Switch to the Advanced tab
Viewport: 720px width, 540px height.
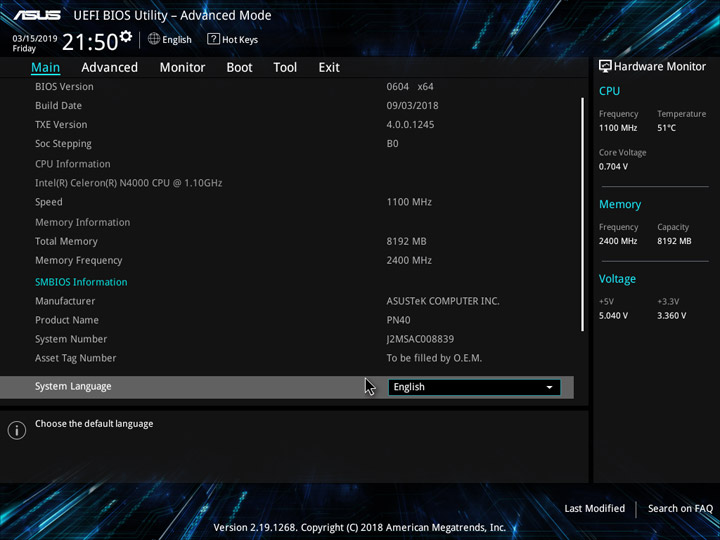click(x=109, y=68)
